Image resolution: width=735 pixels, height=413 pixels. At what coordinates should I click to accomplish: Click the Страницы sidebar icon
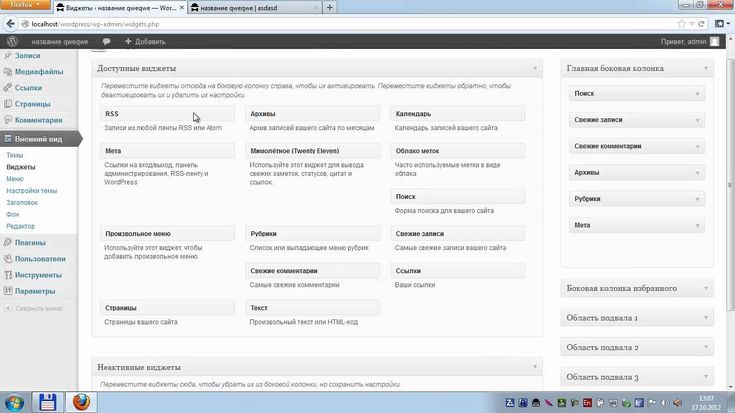coord(8,104)
